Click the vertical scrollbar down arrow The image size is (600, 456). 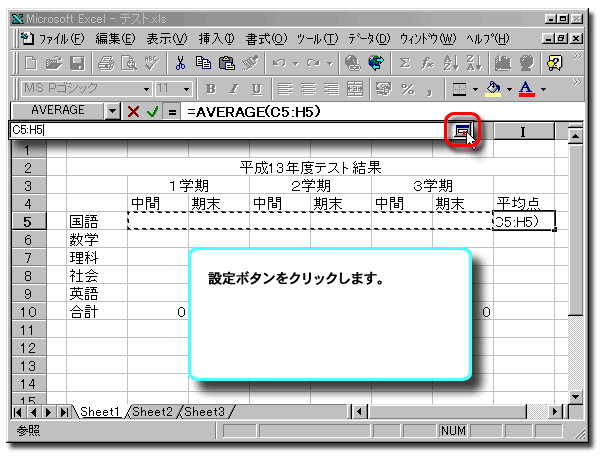(575, 396)
